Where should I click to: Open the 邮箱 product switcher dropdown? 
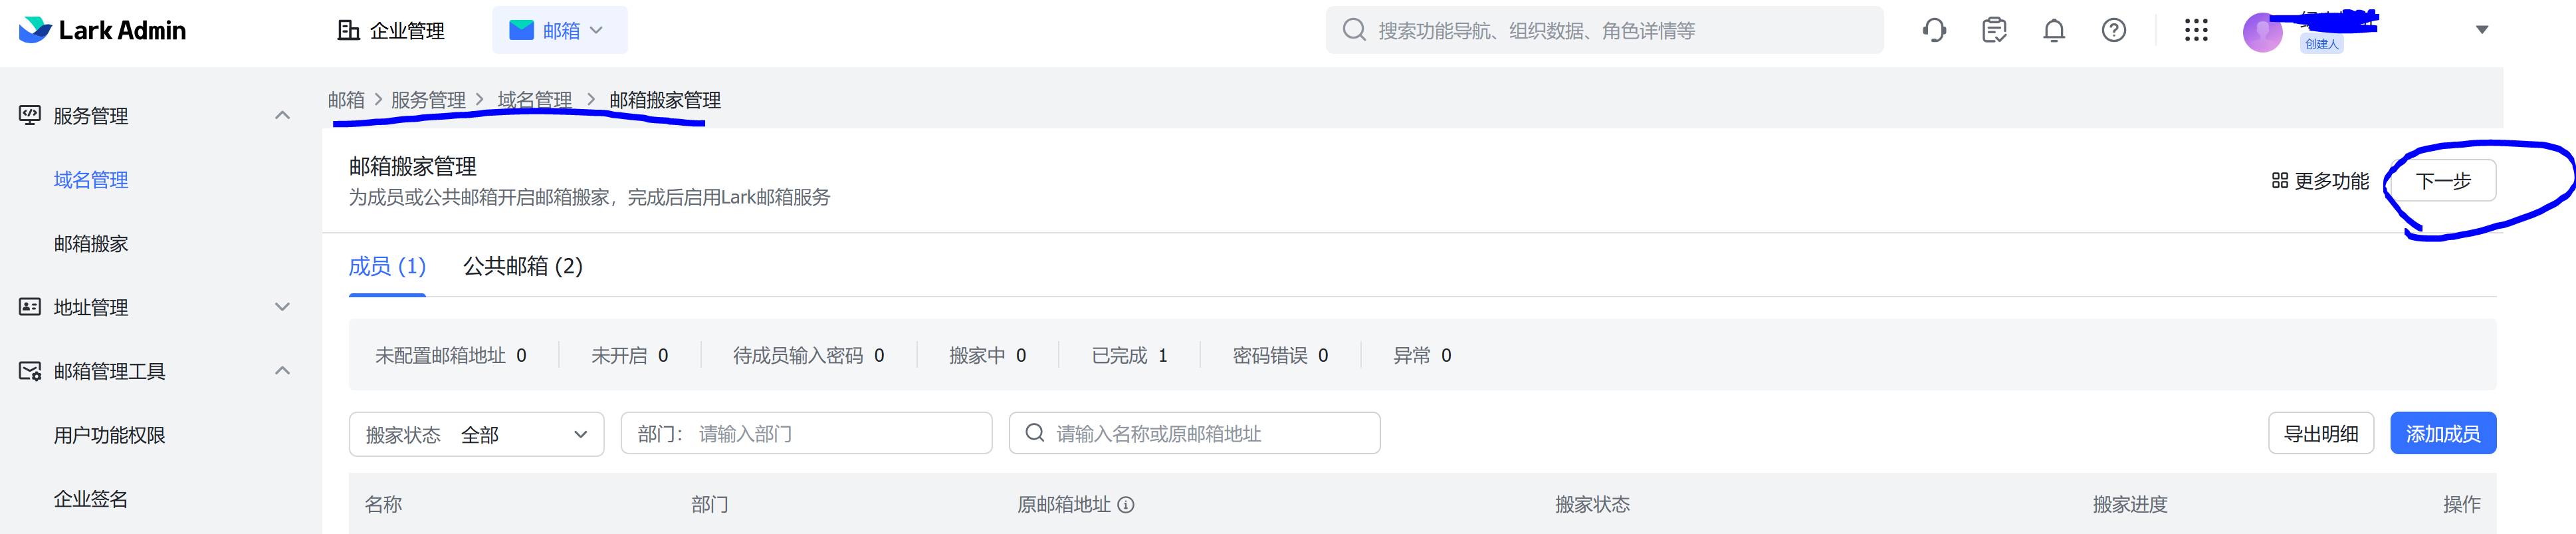tap(559, 31)
